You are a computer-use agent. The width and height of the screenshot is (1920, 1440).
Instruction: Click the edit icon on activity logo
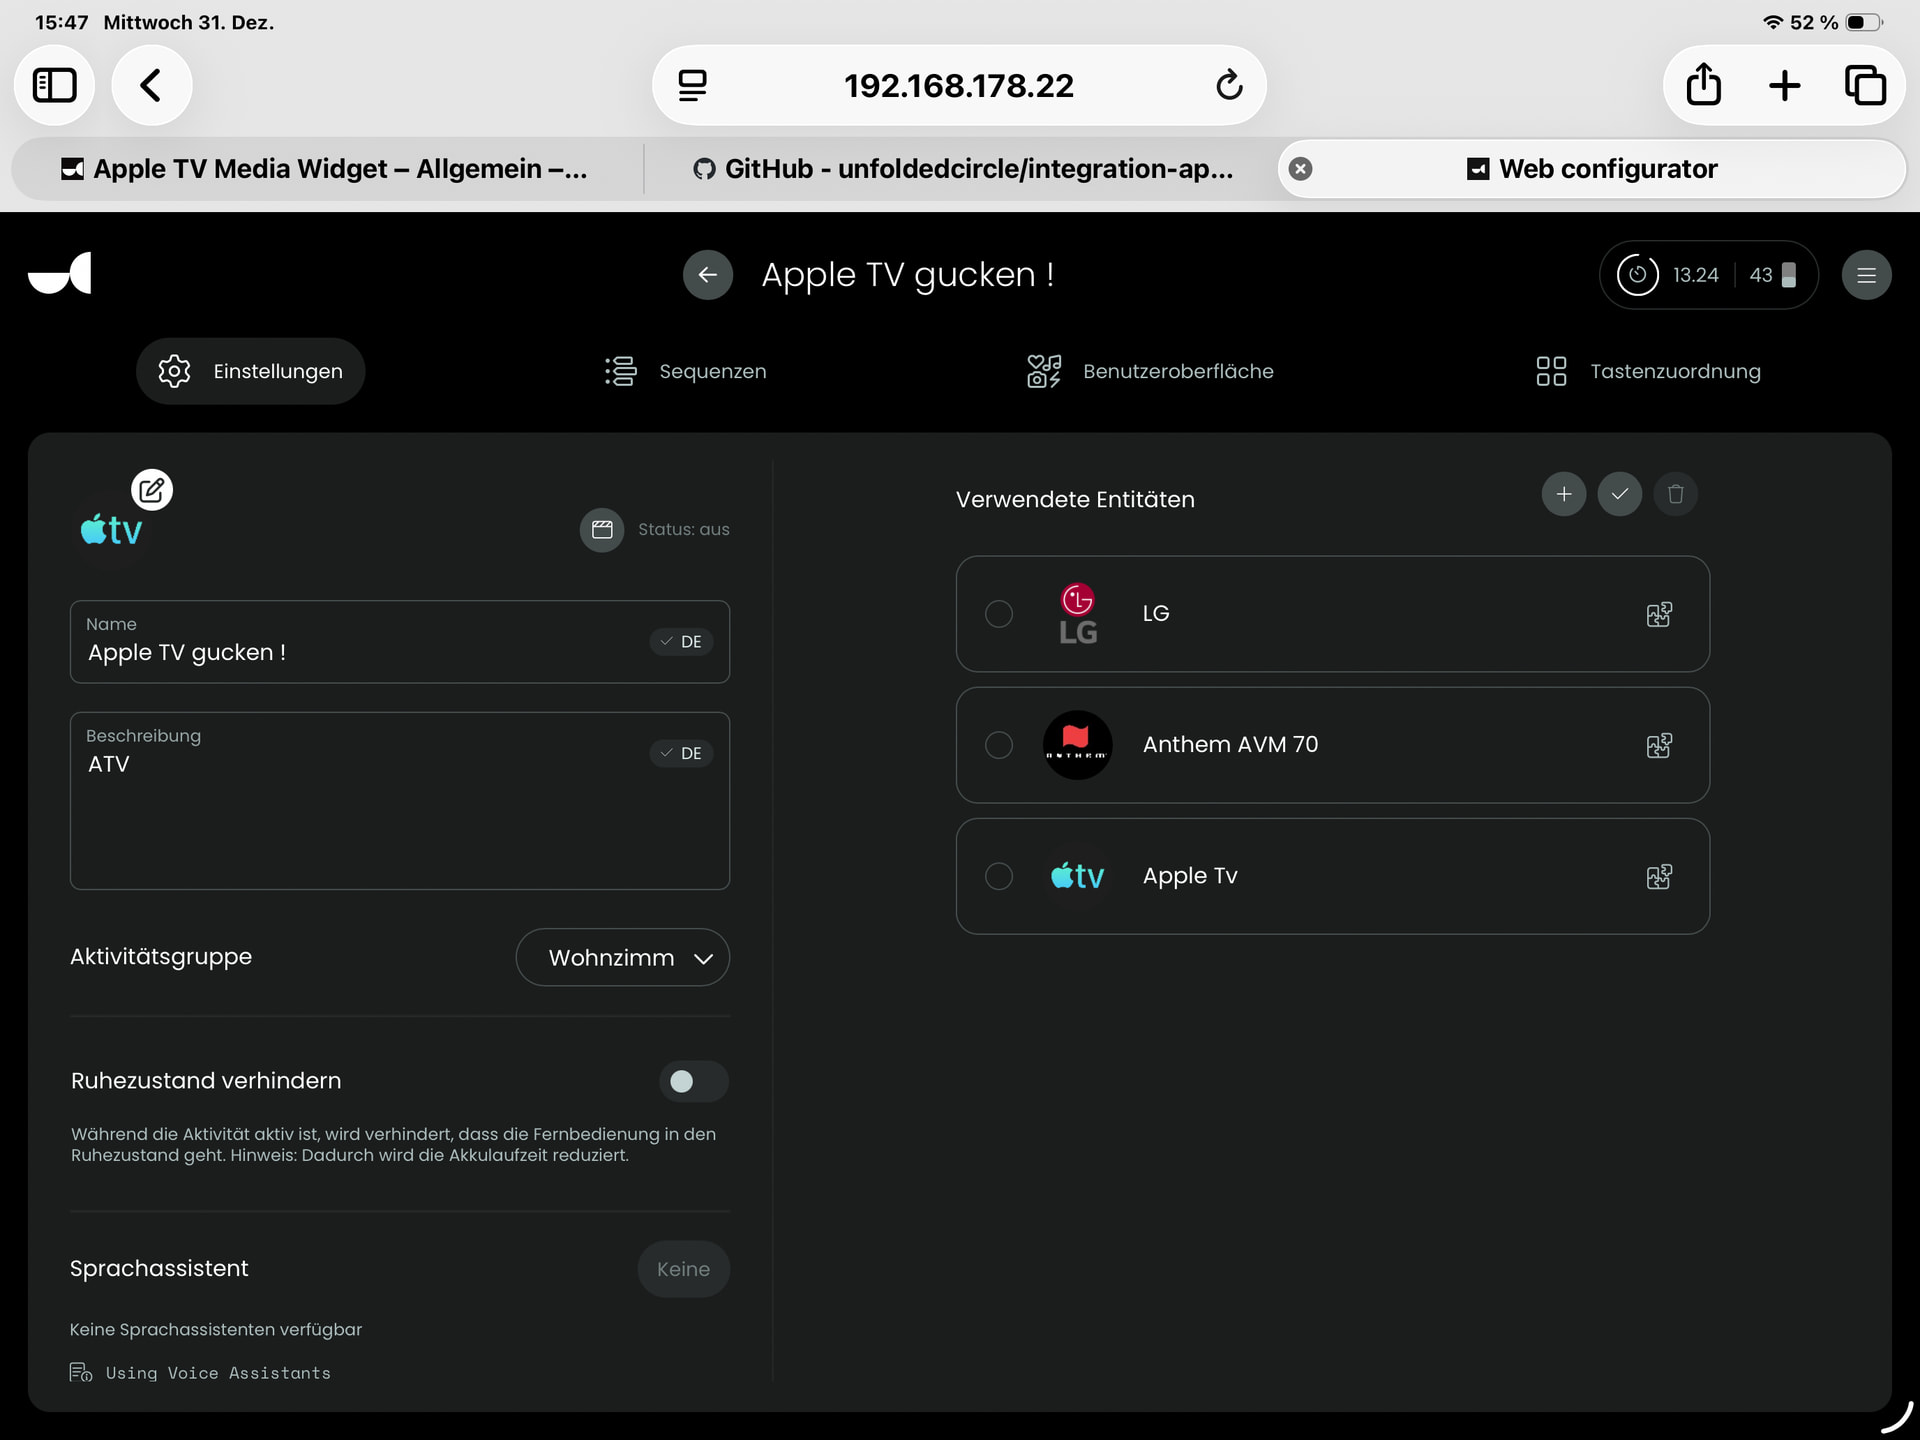click(152, 490)
